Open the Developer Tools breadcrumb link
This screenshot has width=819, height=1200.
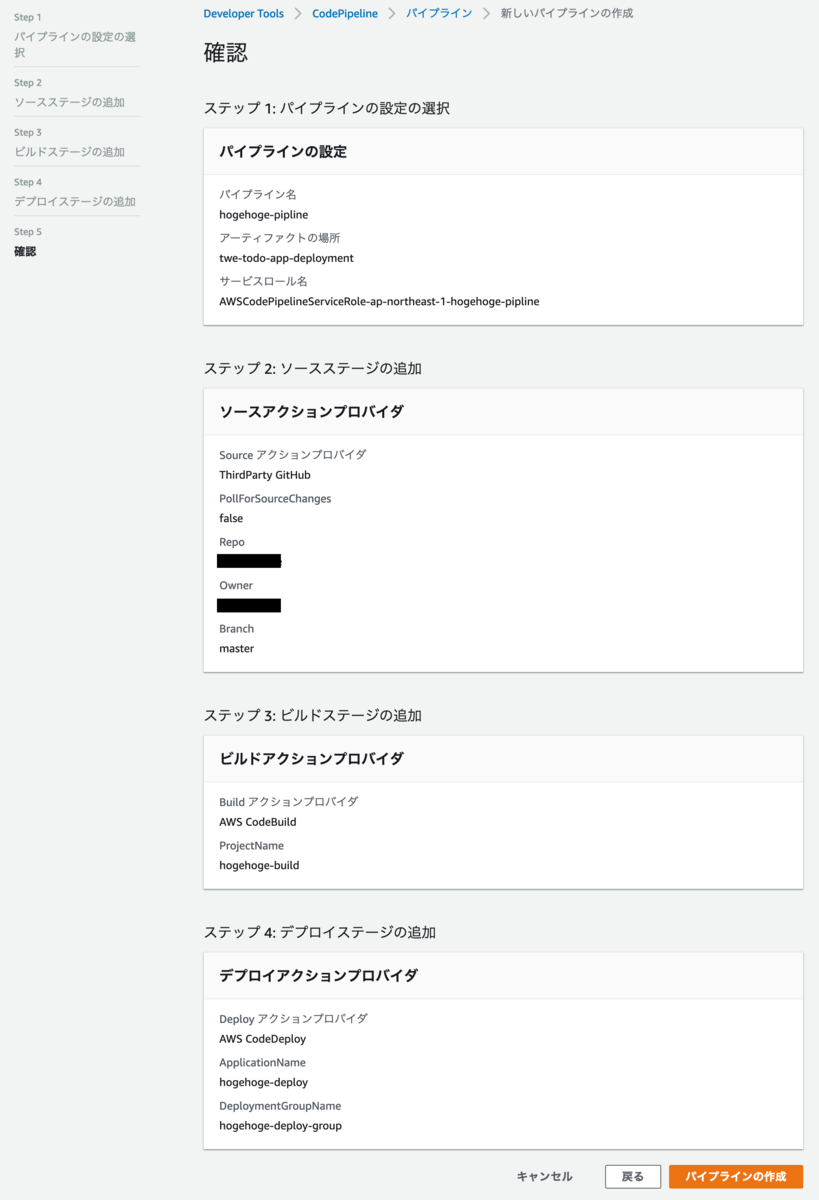click(243, 14)
